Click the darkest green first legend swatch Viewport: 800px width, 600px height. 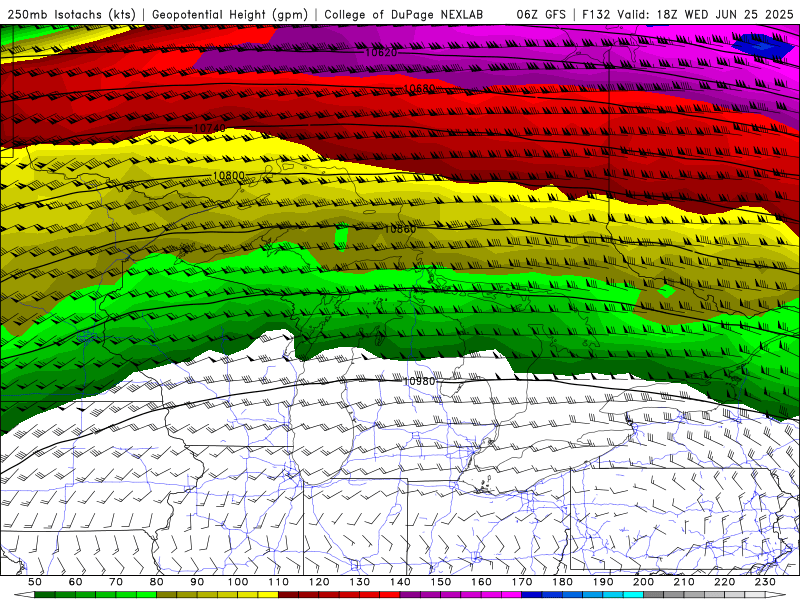pos(45,595)
